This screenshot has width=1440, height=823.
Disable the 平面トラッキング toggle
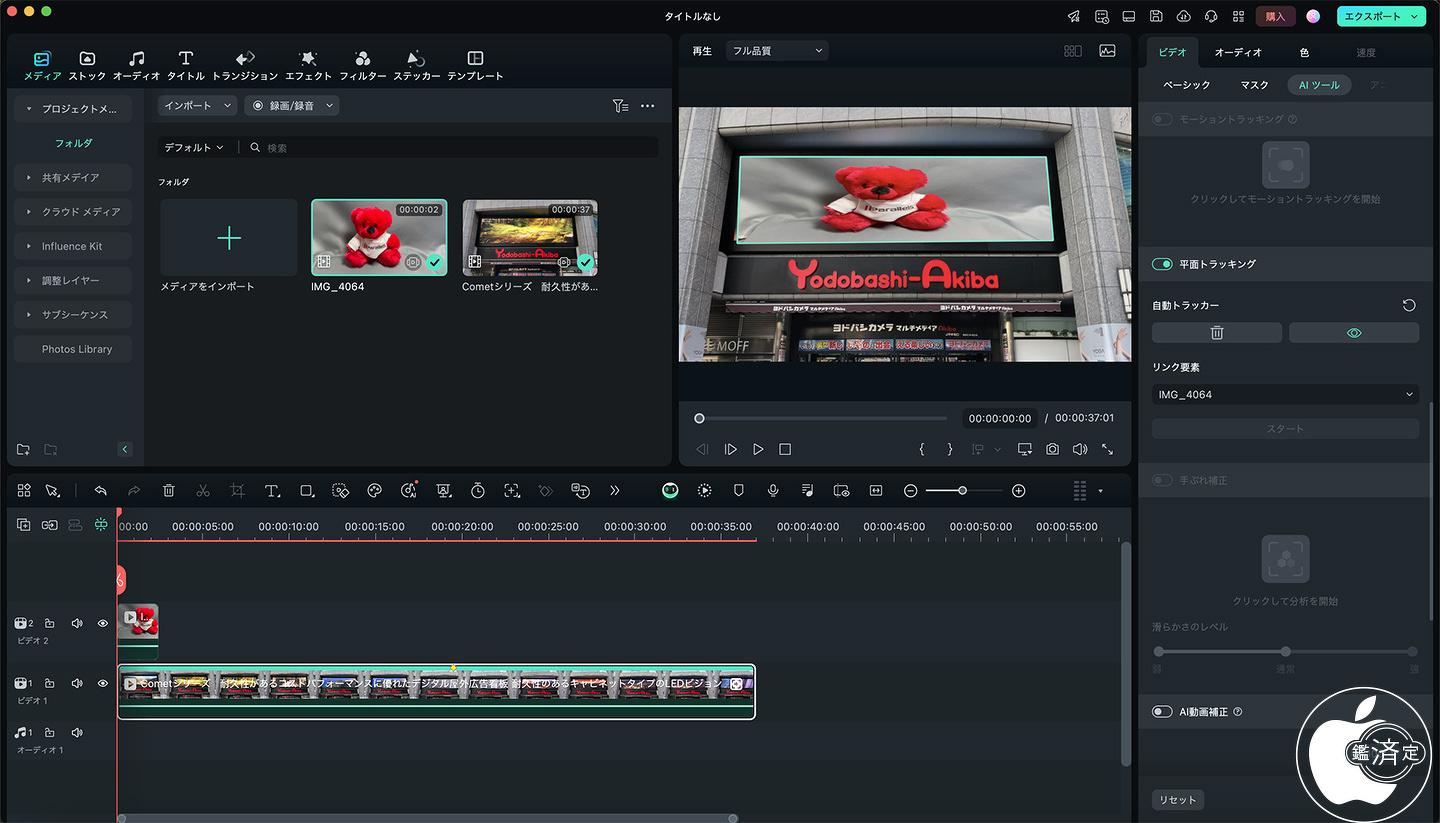coord(1162,264)
